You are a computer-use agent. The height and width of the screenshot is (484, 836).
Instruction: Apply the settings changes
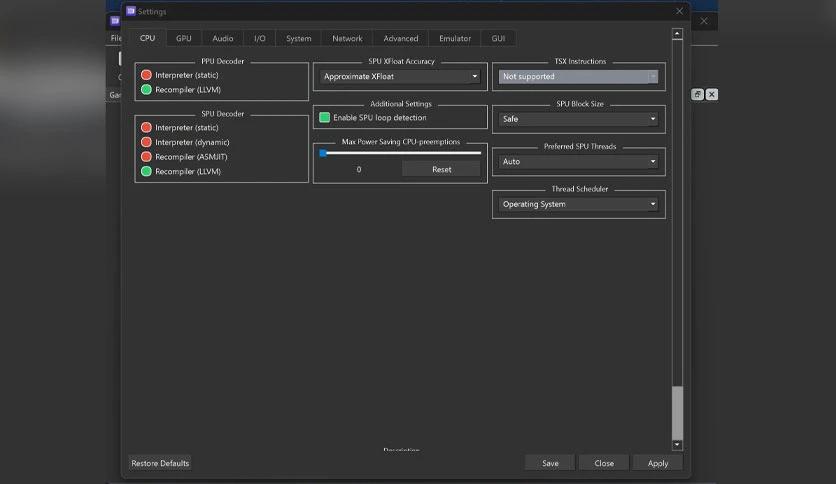tap(658, 463)
